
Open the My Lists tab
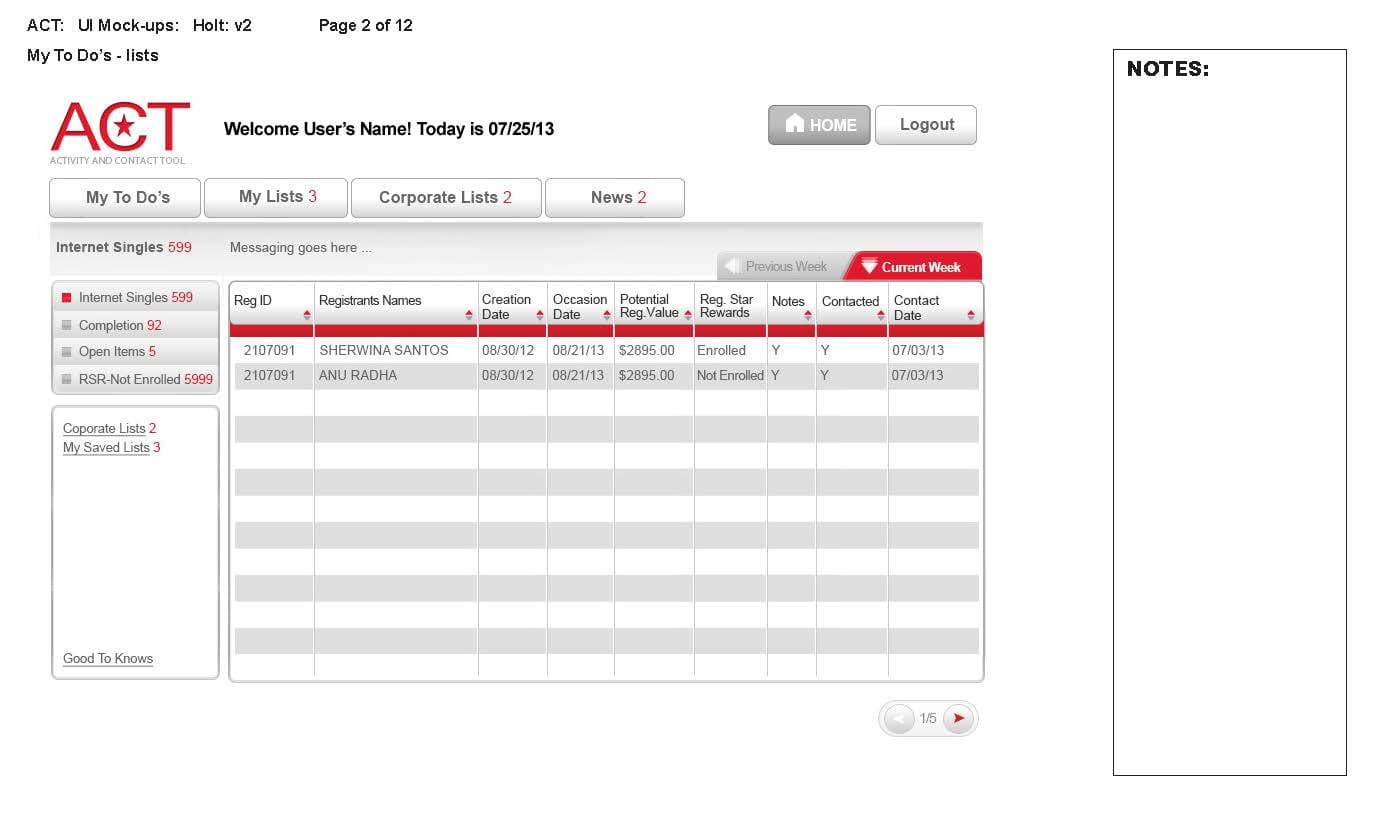276,197
